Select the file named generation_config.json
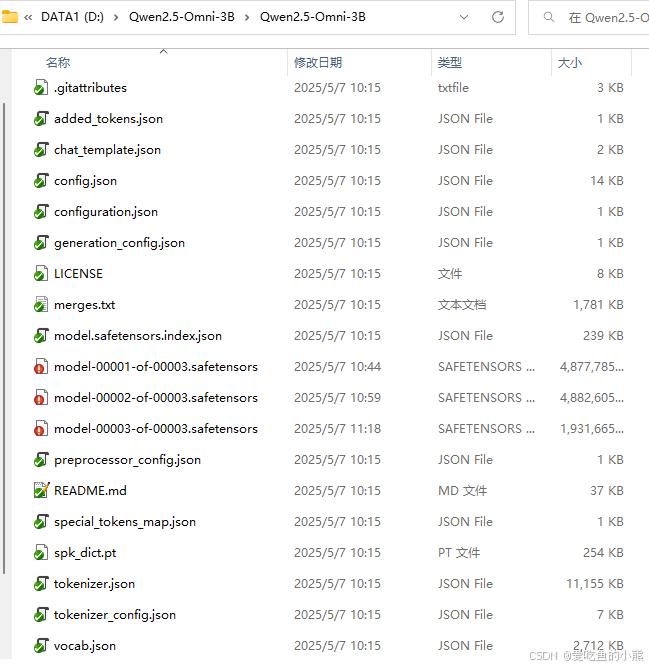 tap(120, 243)
